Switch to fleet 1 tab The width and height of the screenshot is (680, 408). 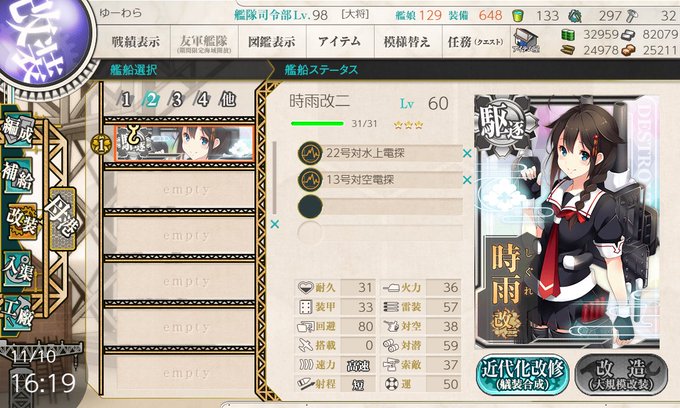click(126, 100)
